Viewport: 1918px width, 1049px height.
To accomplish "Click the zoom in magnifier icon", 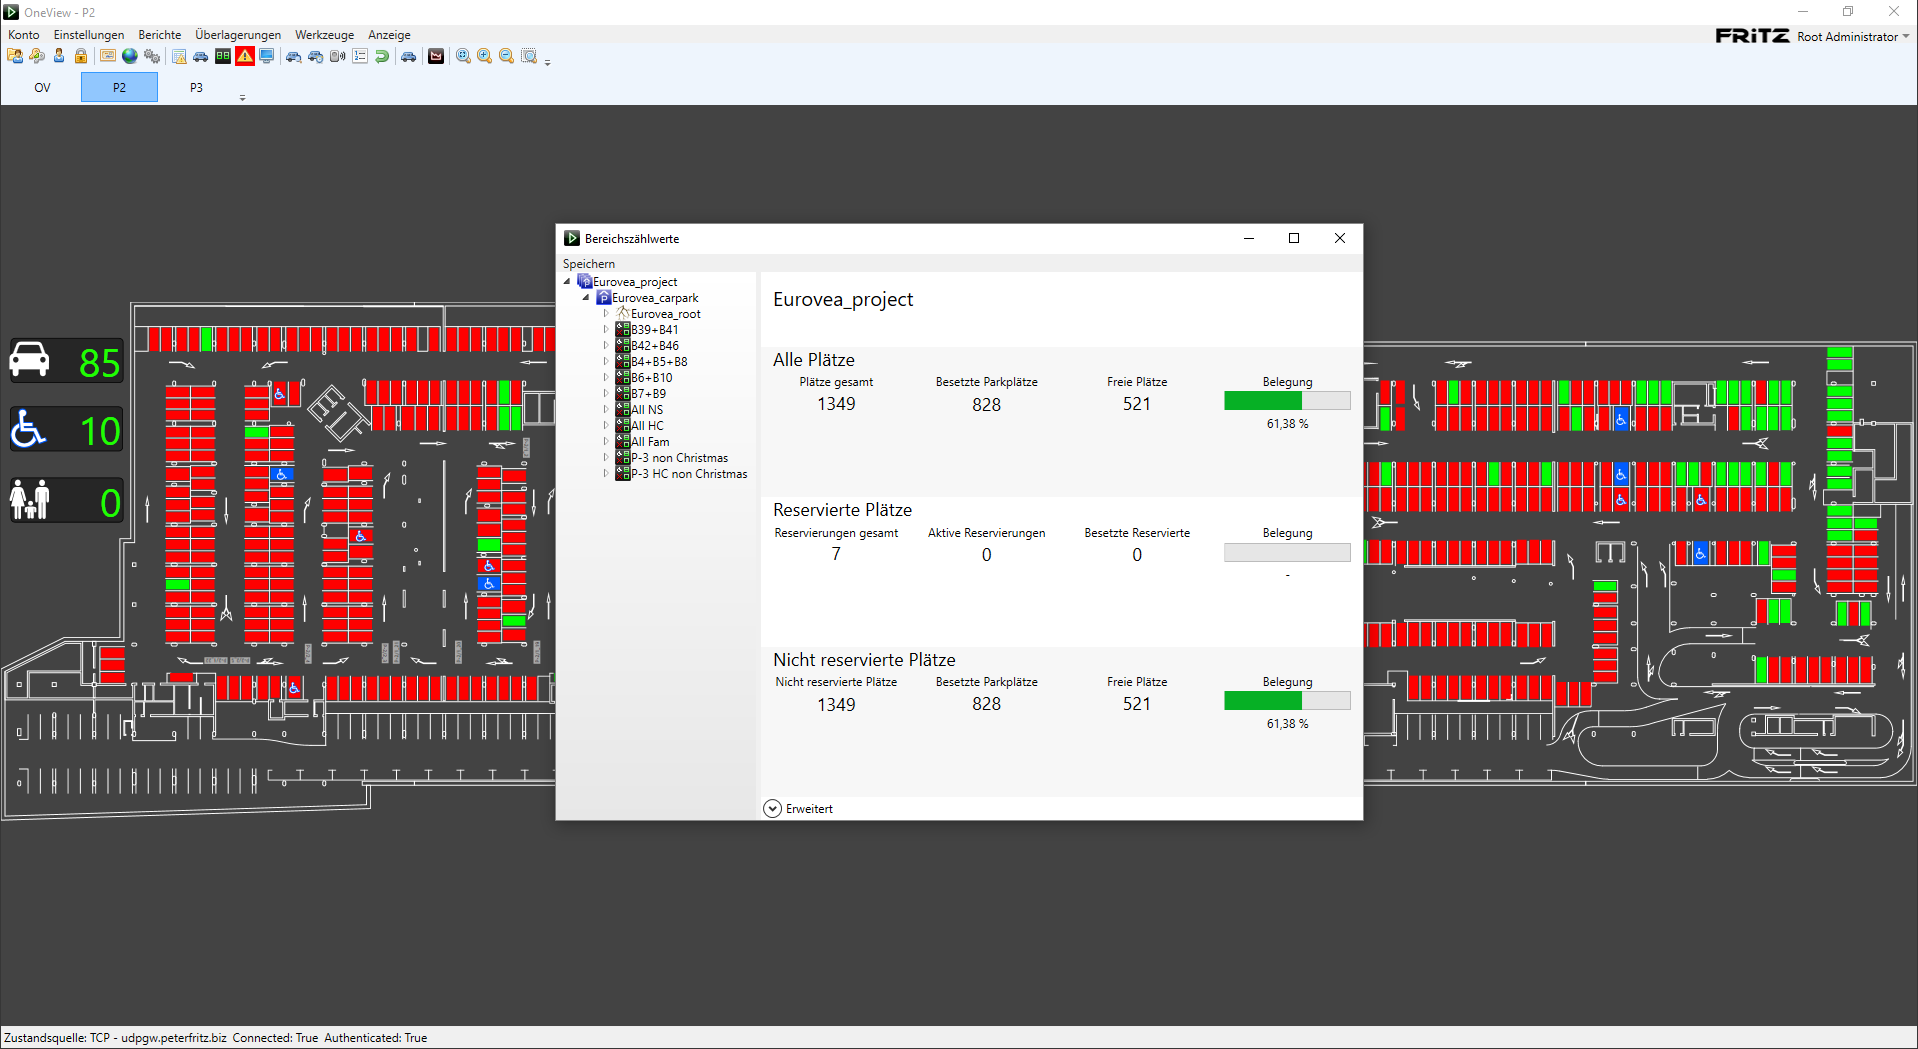I will click(x=484, y=56).
